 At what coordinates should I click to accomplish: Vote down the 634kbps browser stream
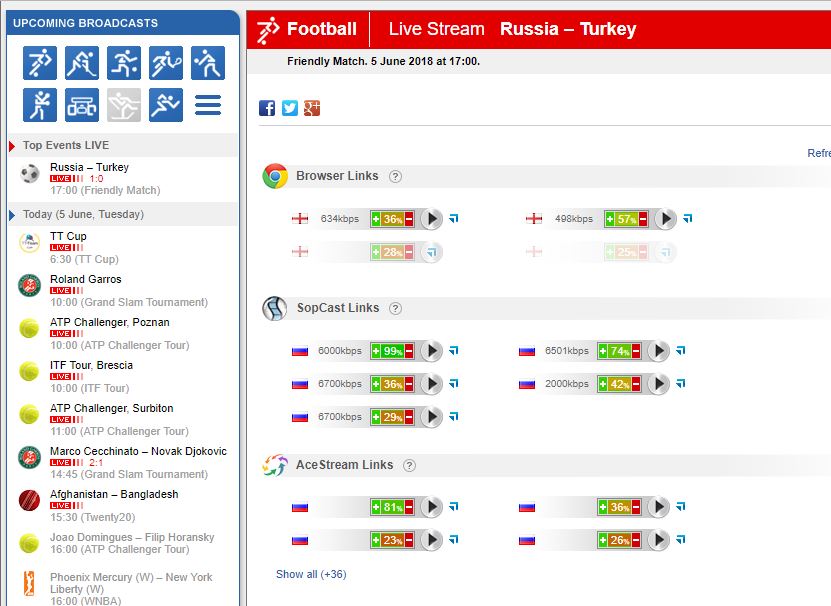(409, 219)
